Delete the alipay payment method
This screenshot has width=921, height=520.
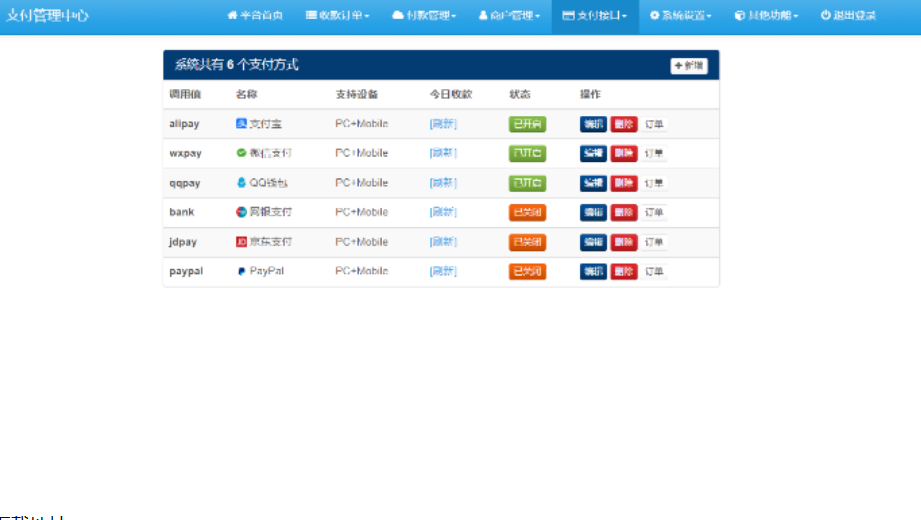(x=624, y=124)
